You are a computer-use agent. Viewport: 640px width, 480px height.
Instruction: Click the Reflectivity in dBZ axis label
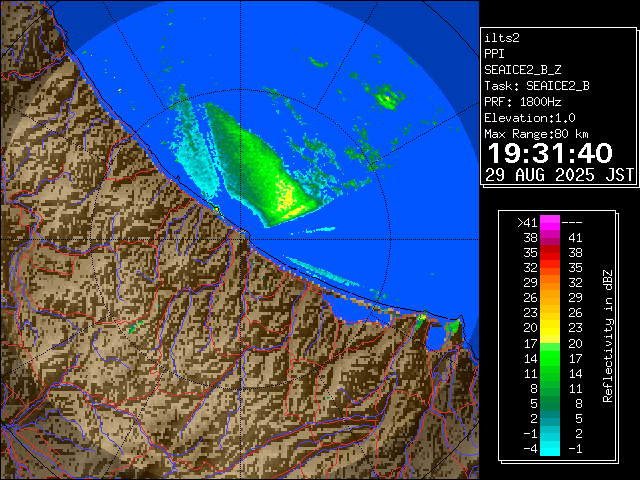[608, 335]
